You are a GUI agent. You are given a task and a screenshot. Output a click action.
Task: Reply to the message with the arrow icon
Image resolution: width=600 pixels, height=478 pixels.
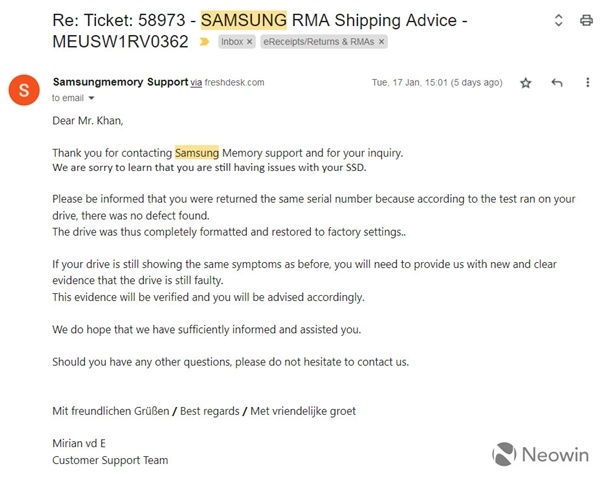(557, 83)
